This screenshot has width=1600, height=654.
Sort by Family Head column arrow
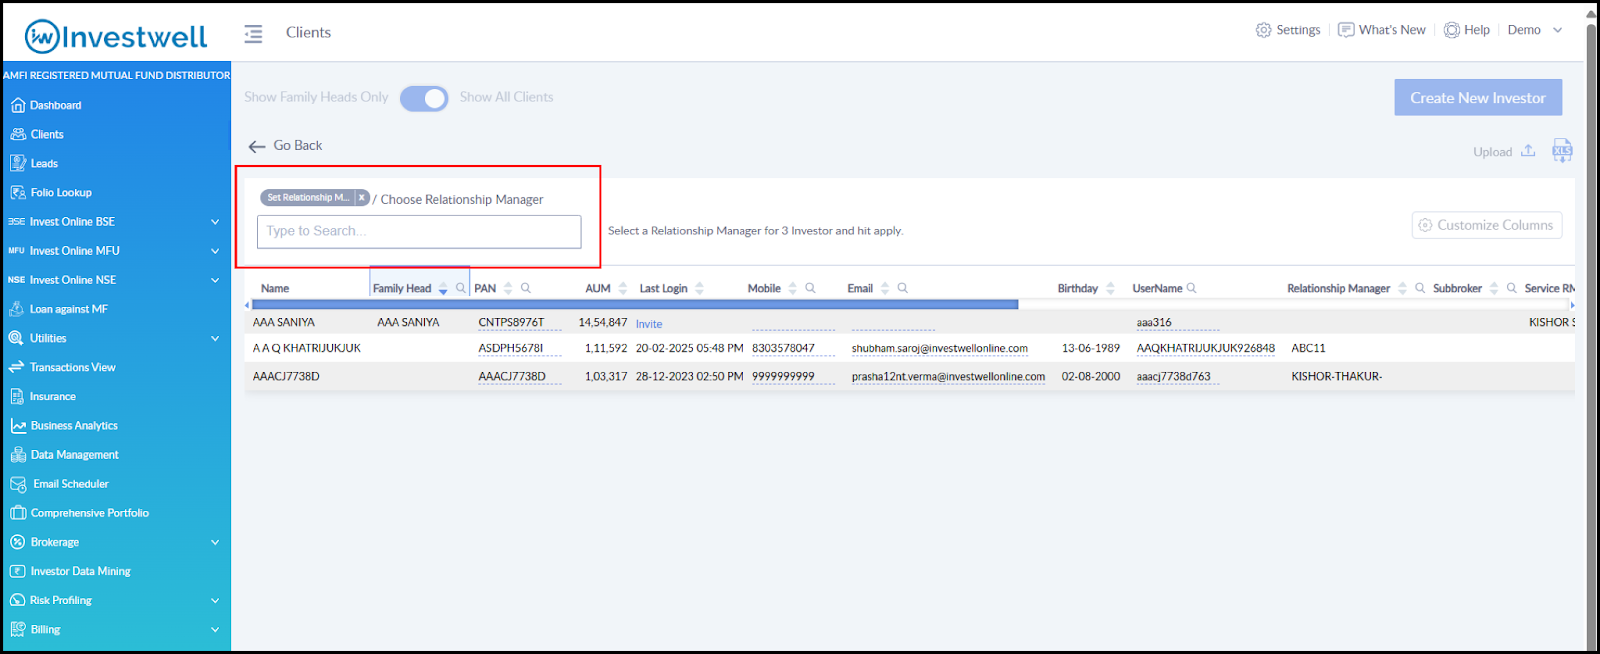pos(443,288)
